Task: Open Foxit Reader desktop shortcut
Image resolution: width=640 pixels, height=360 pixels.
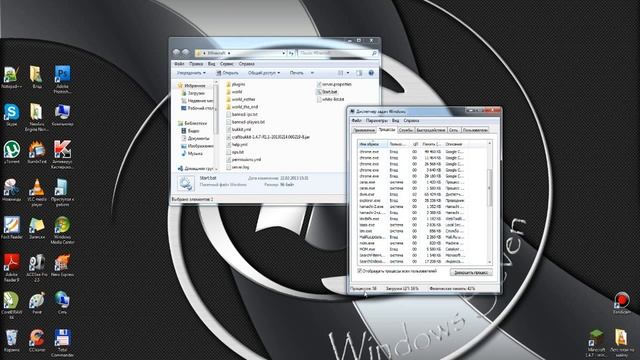Action: coord(11,228)
